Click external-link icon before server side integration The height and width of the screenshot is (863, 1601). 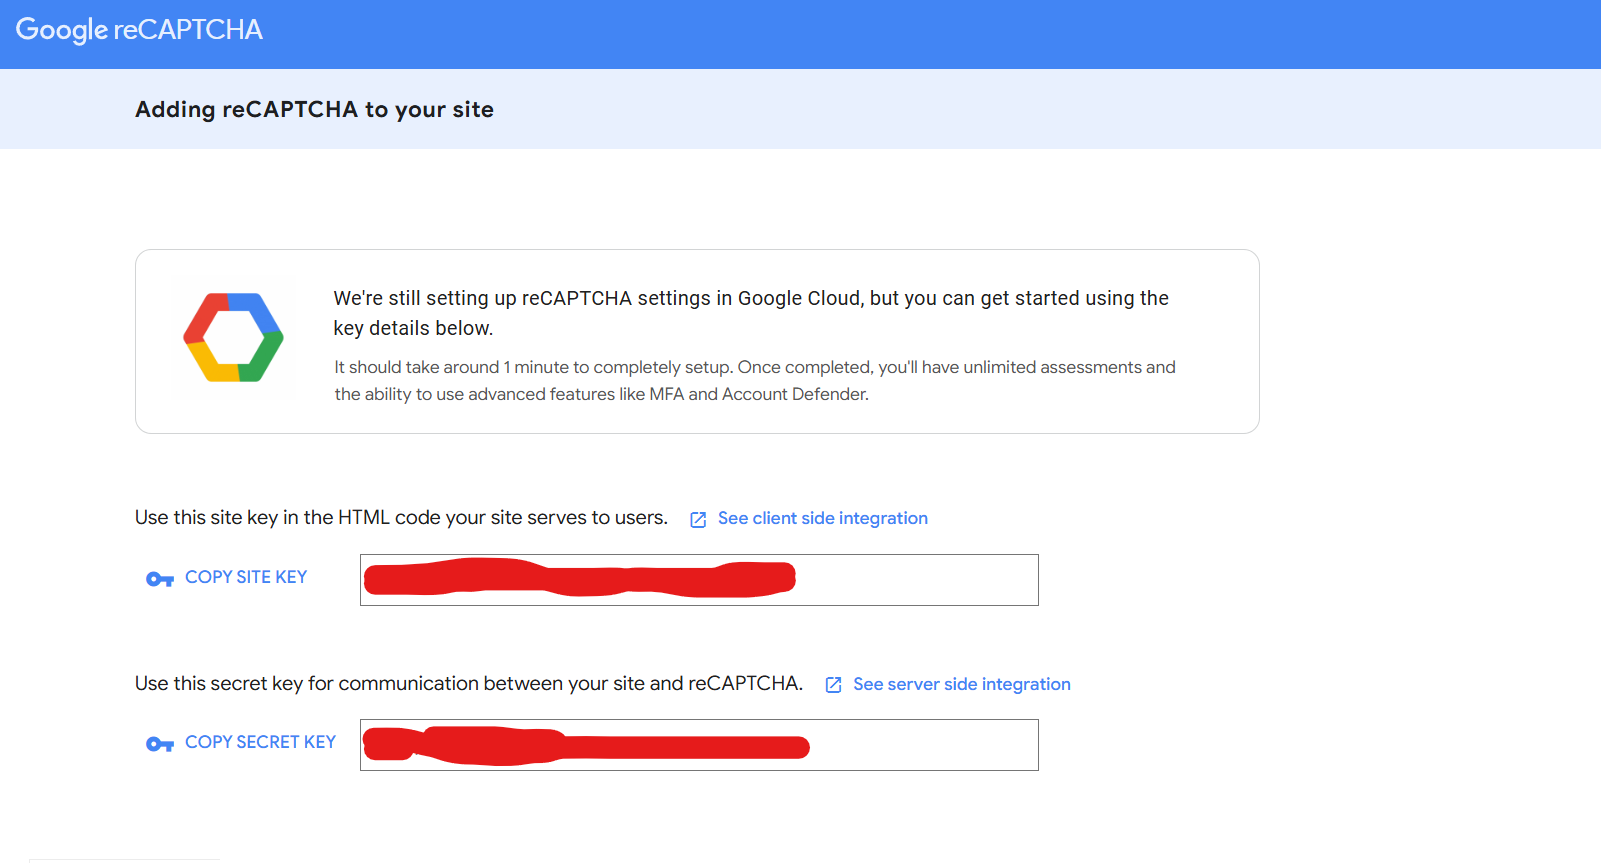(x=833, y=685)
